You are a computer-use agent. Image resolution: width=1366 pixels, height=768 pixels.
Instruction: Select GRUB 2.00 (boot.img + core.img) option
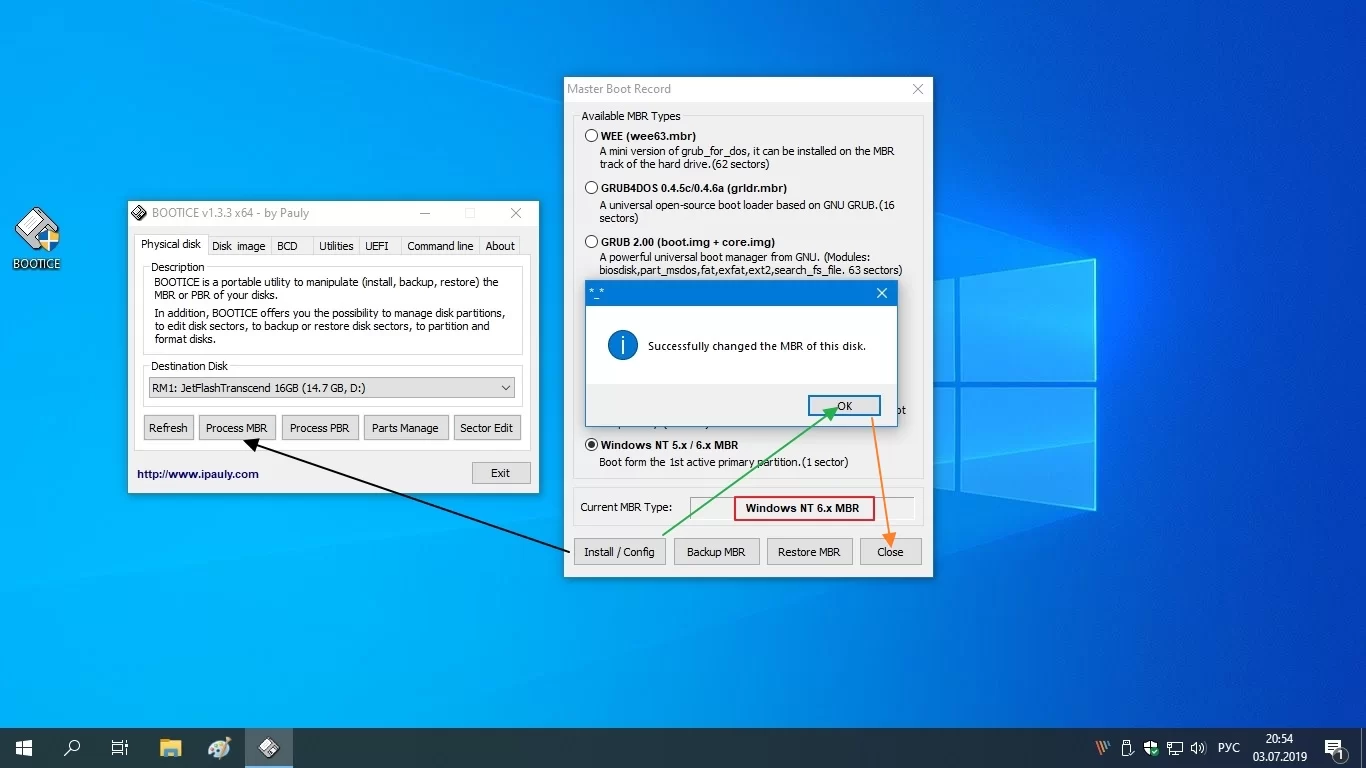pyautogui.click(x=591, y=242)
